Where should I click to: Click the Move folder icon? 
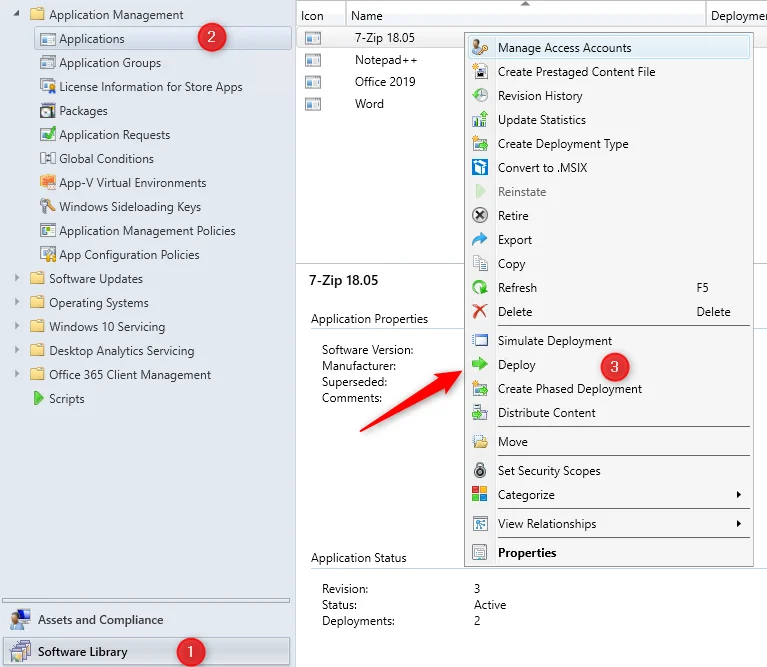pos(480,441)
